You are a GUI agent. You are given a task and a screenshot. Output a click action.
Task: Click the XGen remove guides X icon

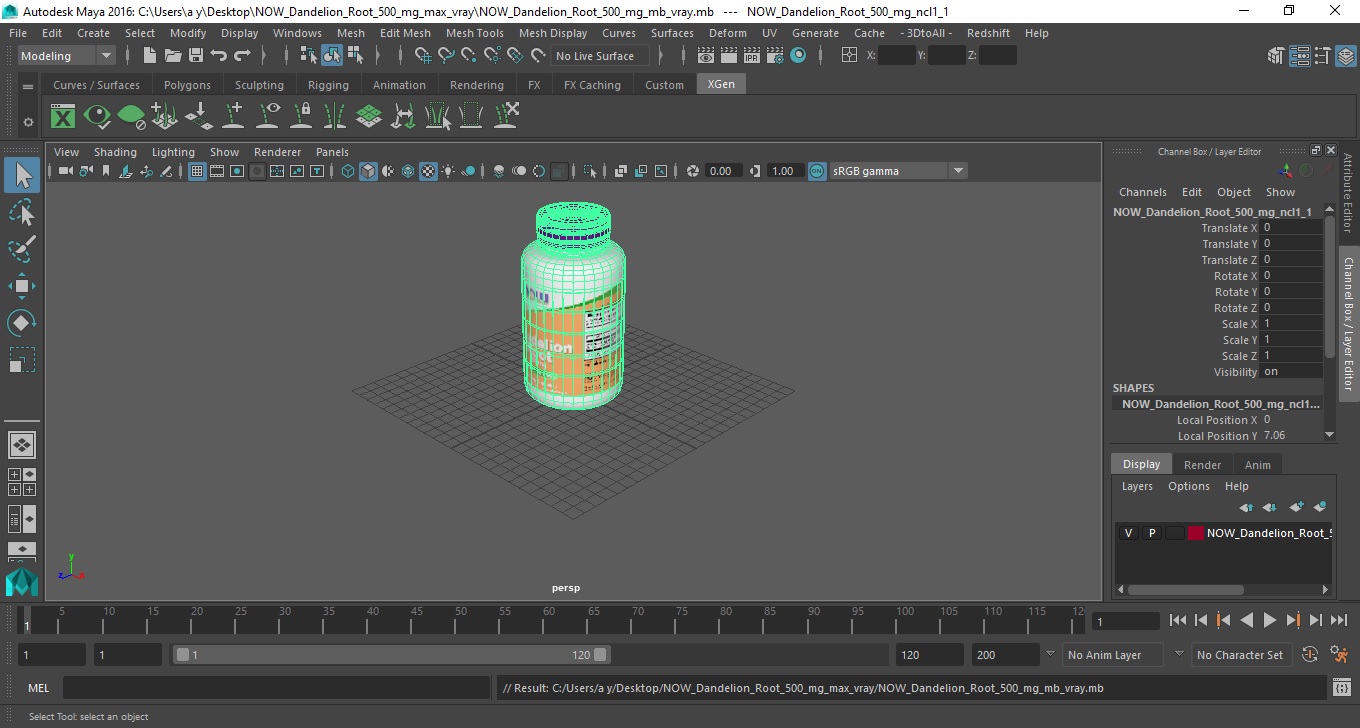tap(506, 116)
